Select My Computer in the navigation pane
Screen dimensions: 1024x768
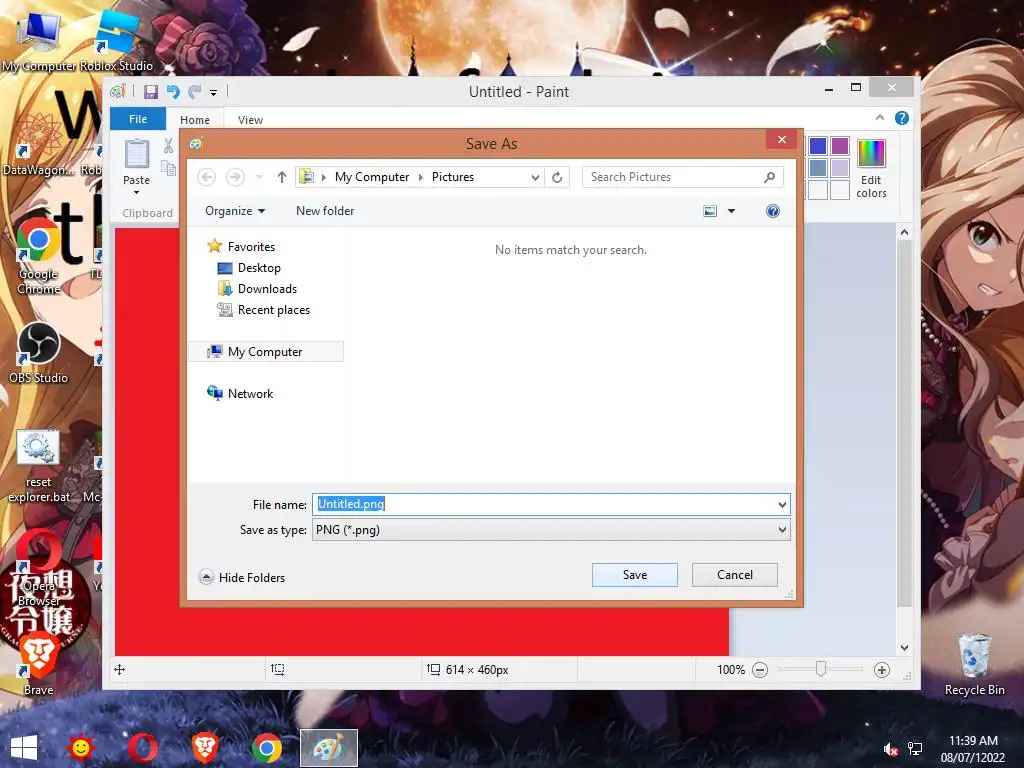[x=266, y=351]
